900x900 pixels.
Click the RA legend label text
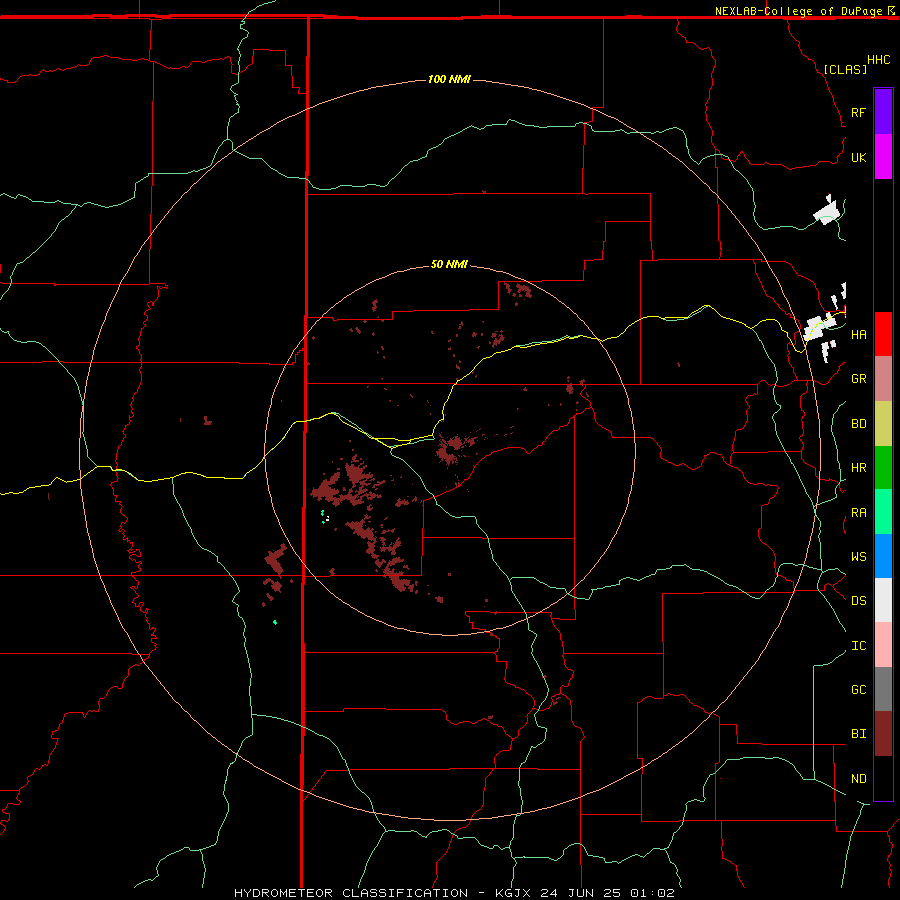click(x=858, y=513)
